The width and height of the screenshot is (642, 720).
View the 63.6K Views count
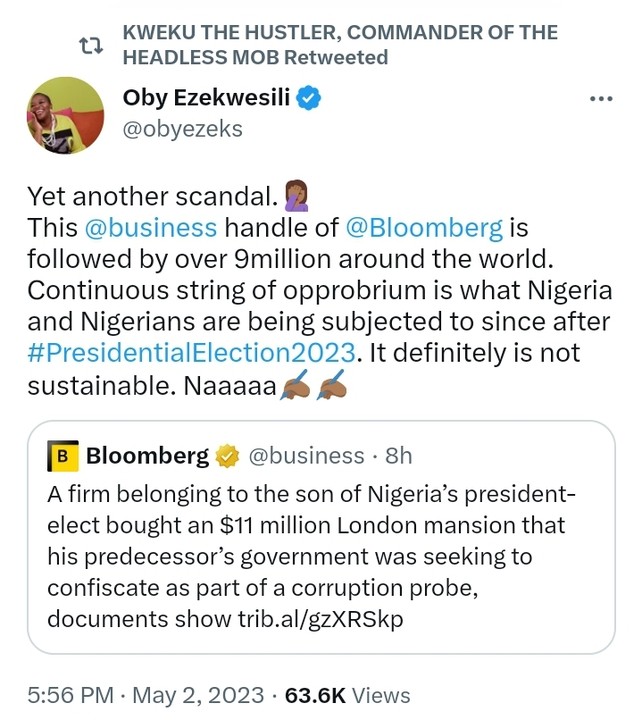pyautogui.click(x=347, y=694)
